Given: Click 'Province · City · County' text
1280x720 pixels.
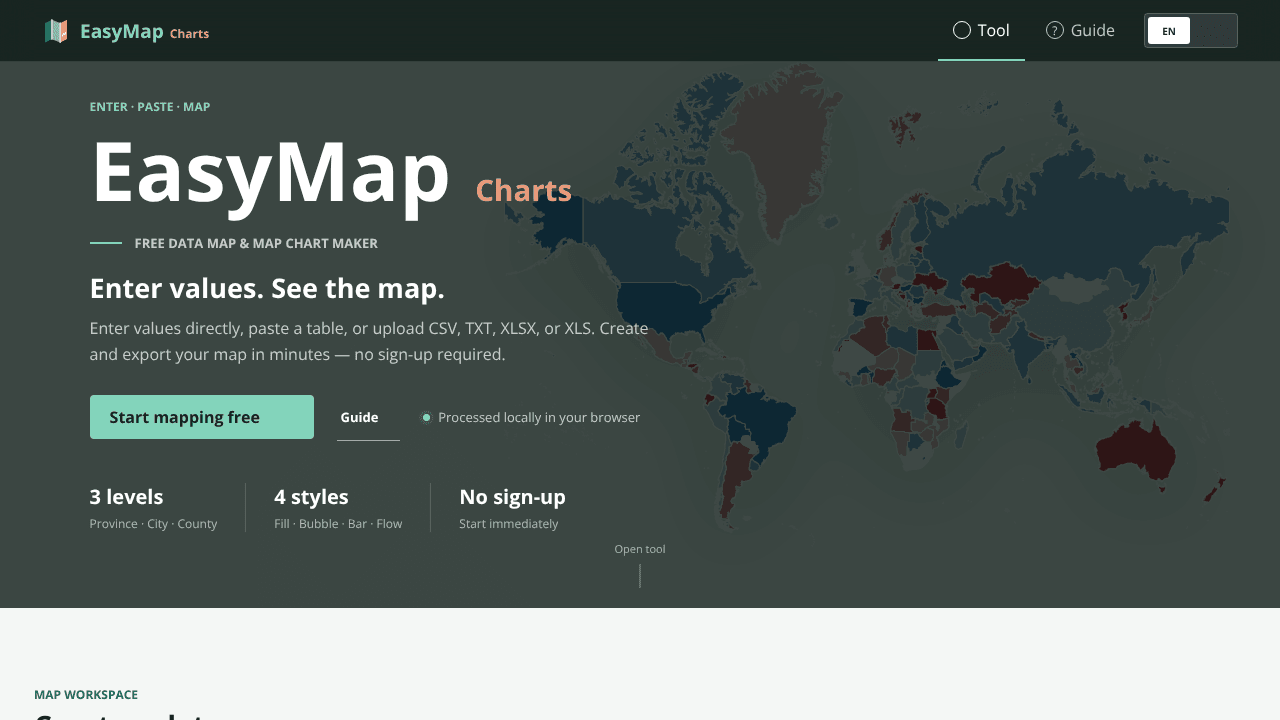Looking at the screenshot, I should click(x=153, y=524).
